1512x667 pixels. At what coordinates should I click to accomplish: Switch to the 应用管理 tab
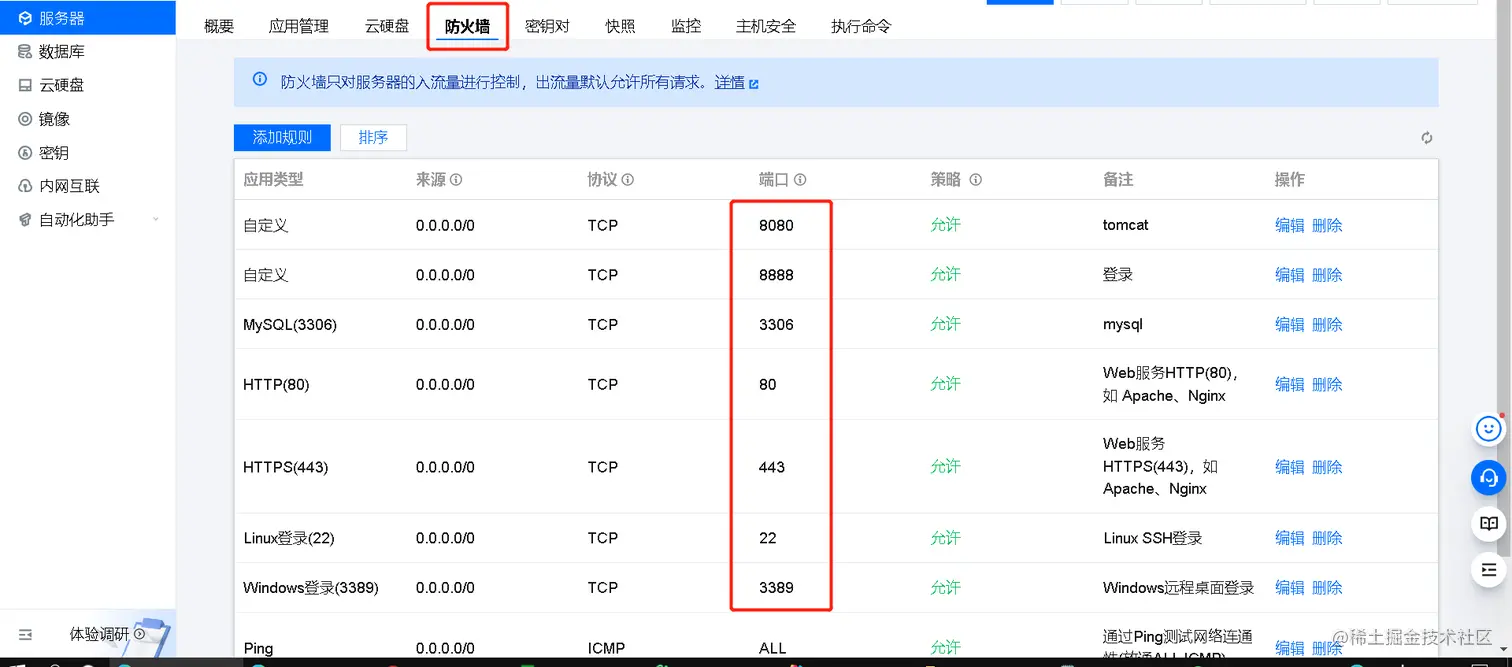[299, 26]
